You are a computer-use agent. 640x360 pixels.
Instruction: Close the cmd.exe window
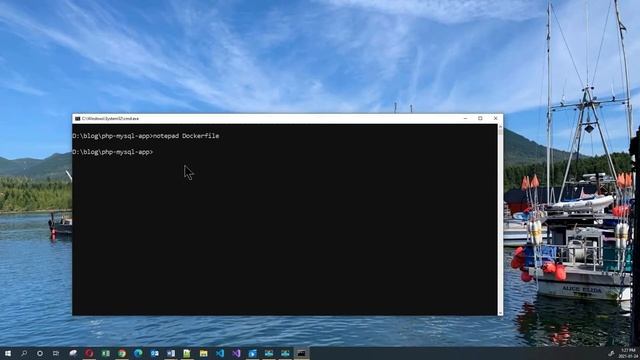click(x=496, y=118)
